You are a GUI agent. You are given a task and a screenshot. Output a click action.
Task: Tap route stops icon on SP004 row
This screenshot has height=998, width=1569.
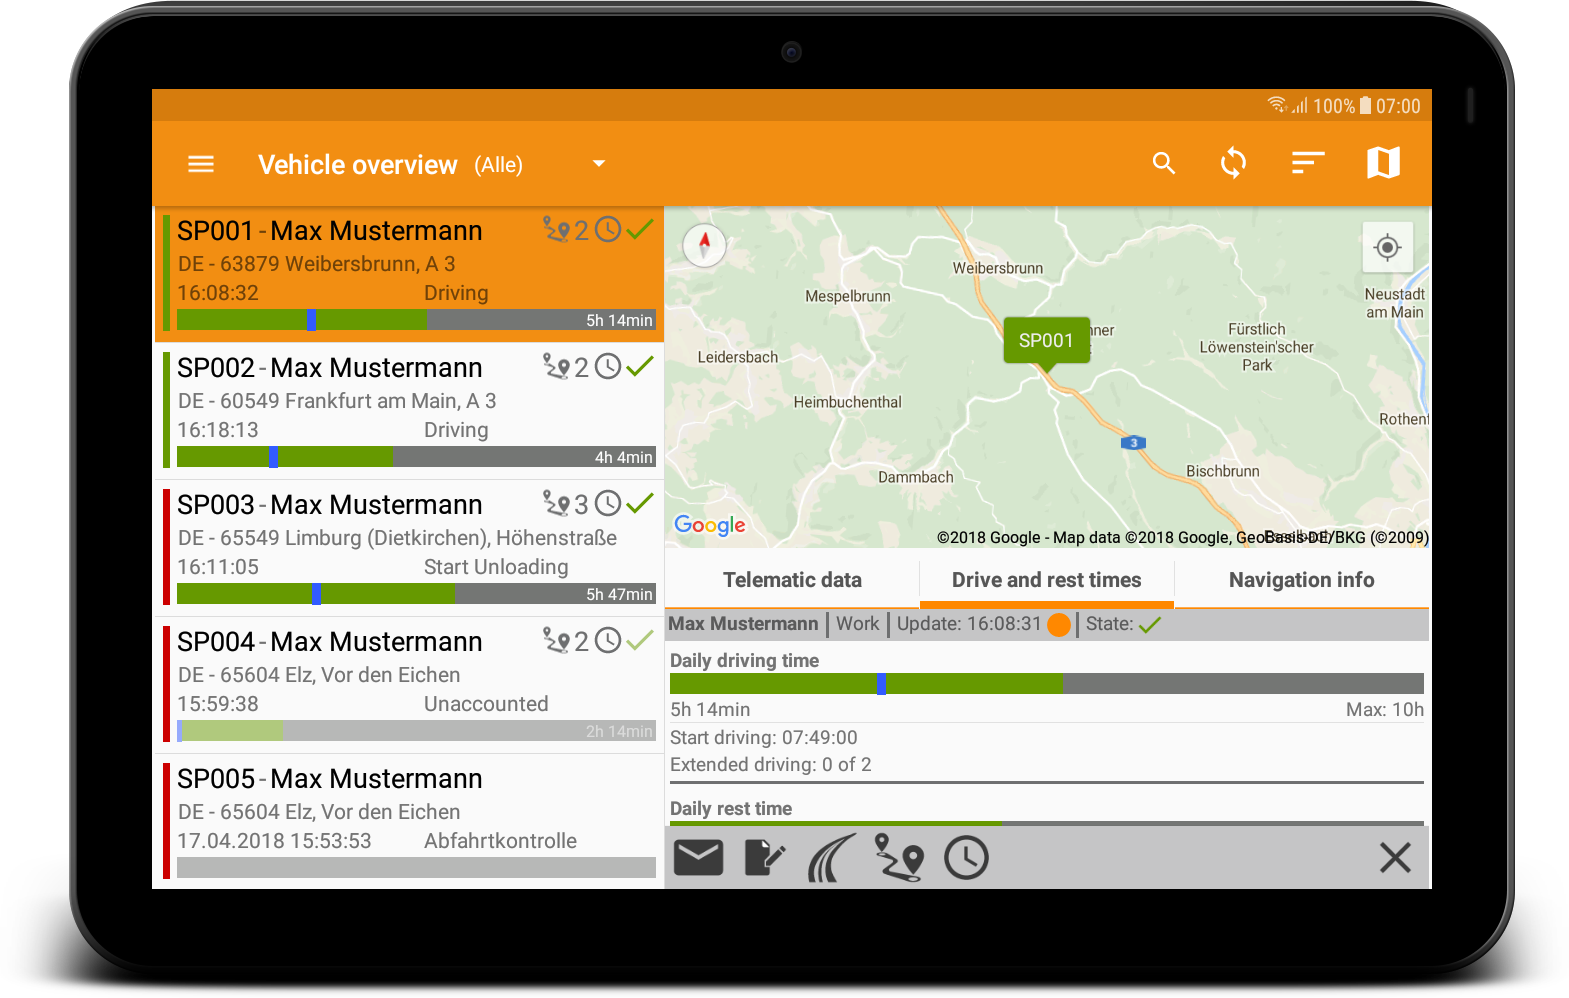pyautogui.click(x=556, y=641)
